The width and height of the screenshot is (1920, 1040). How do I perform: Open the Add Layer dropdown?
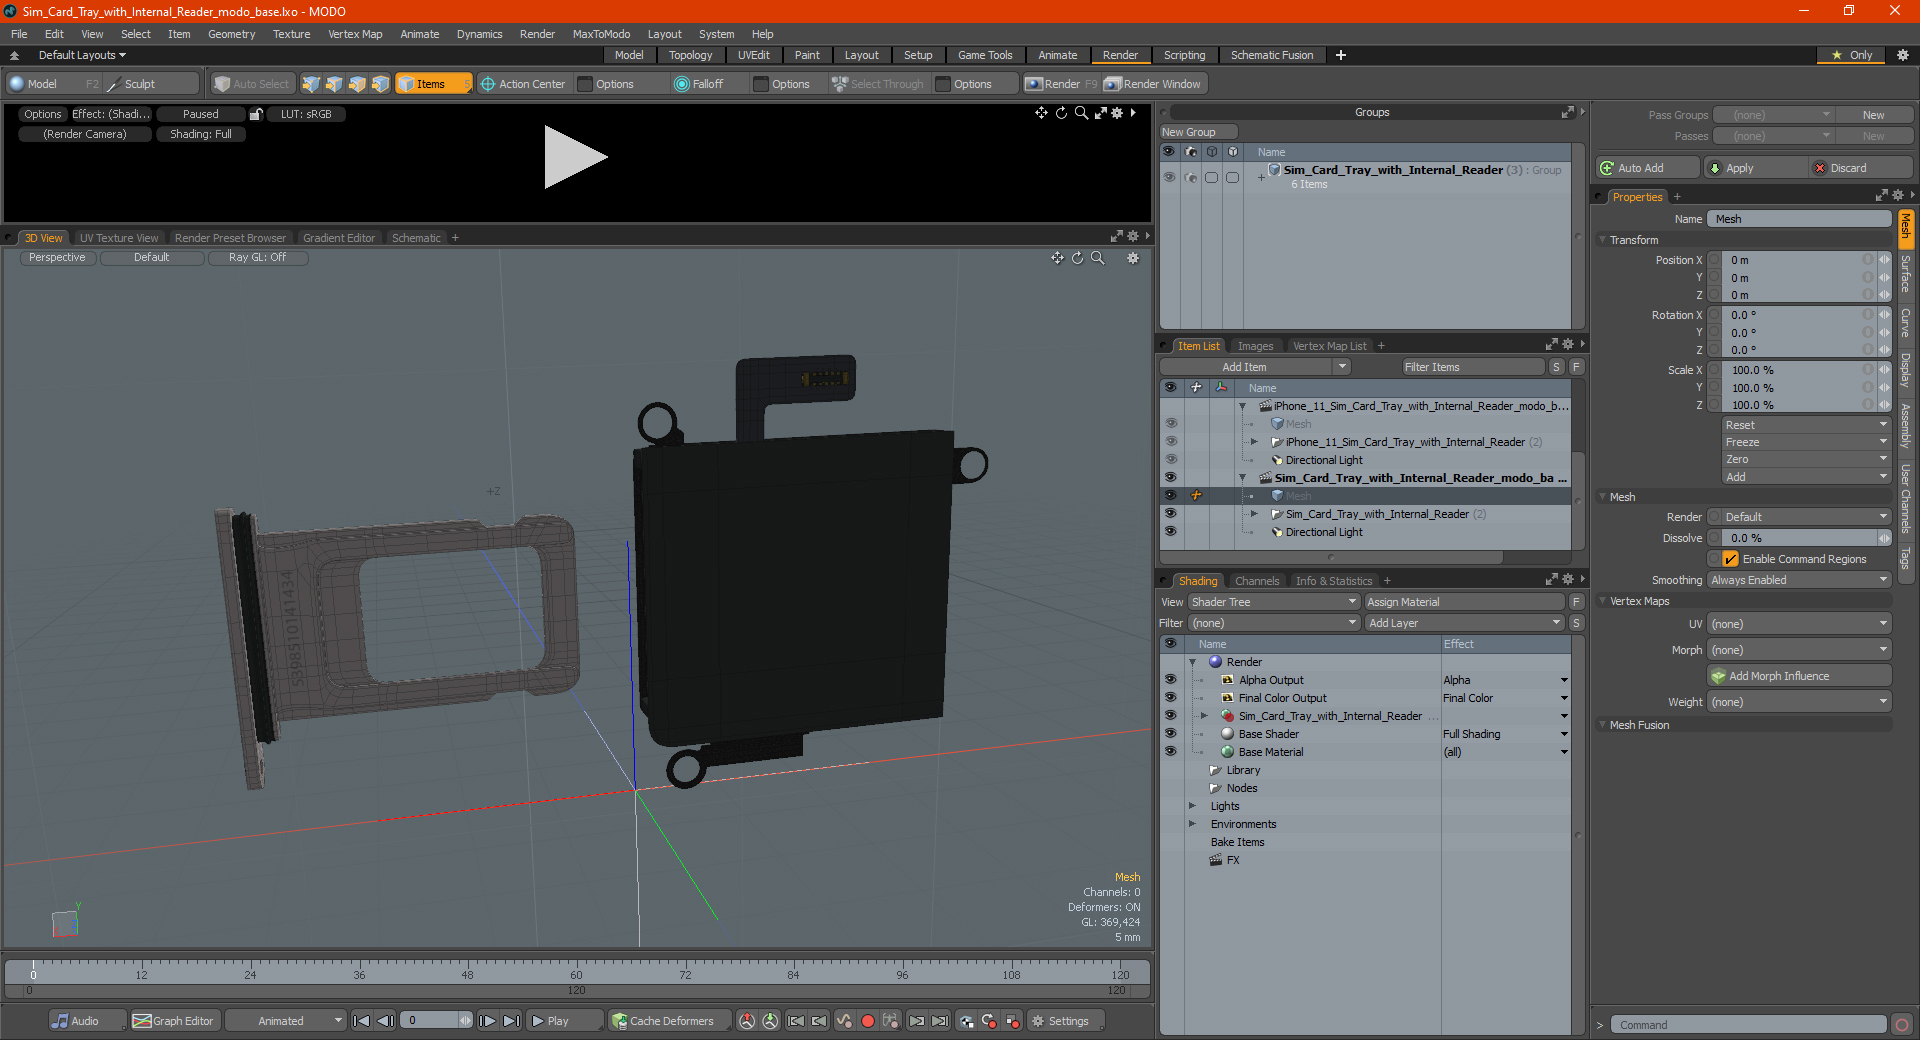(x=1464, y=623)
